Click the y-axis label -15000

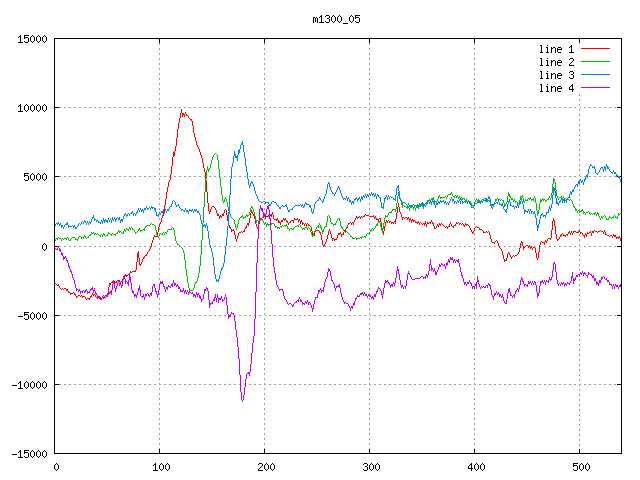coord(28,454)
